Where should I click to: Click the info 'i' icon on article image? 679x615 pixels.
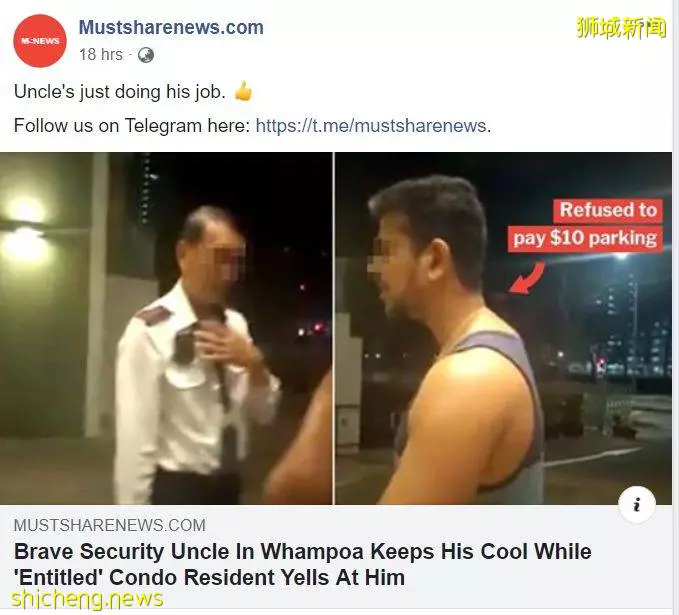click(637, 505)
